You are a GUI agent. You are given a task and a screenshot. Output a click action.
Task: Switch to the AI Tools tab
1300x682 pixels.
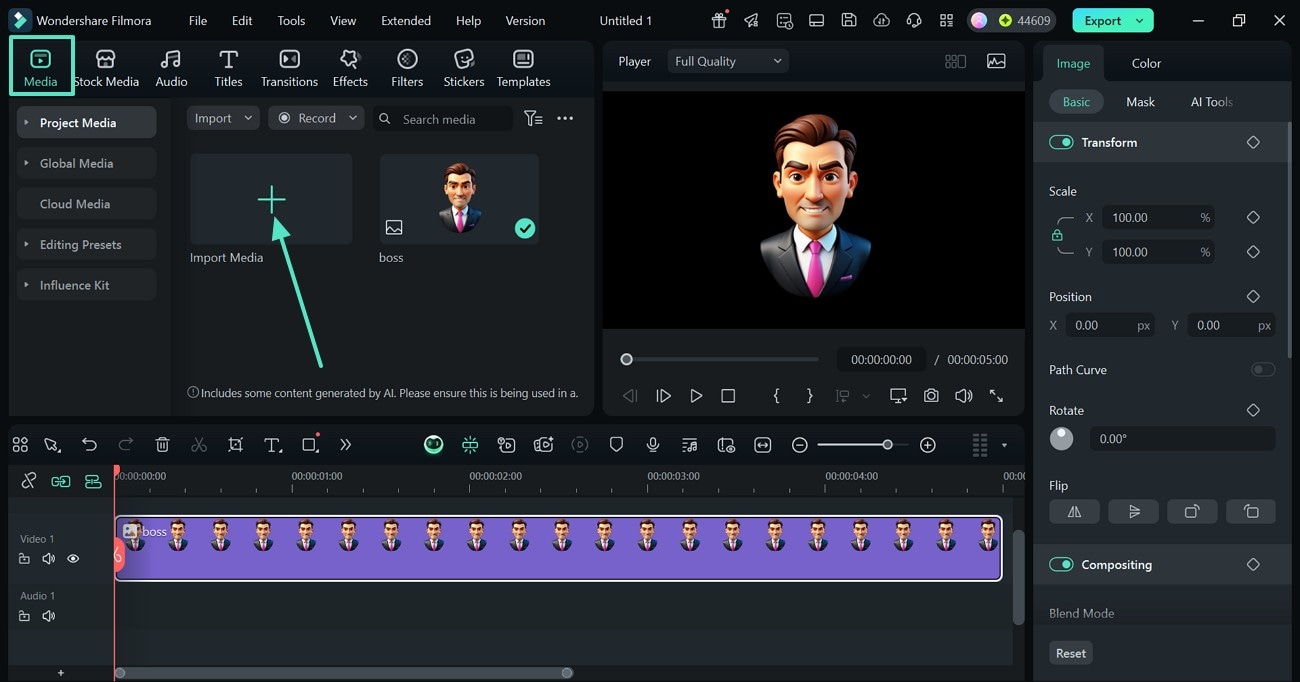tap(1211, 102)
